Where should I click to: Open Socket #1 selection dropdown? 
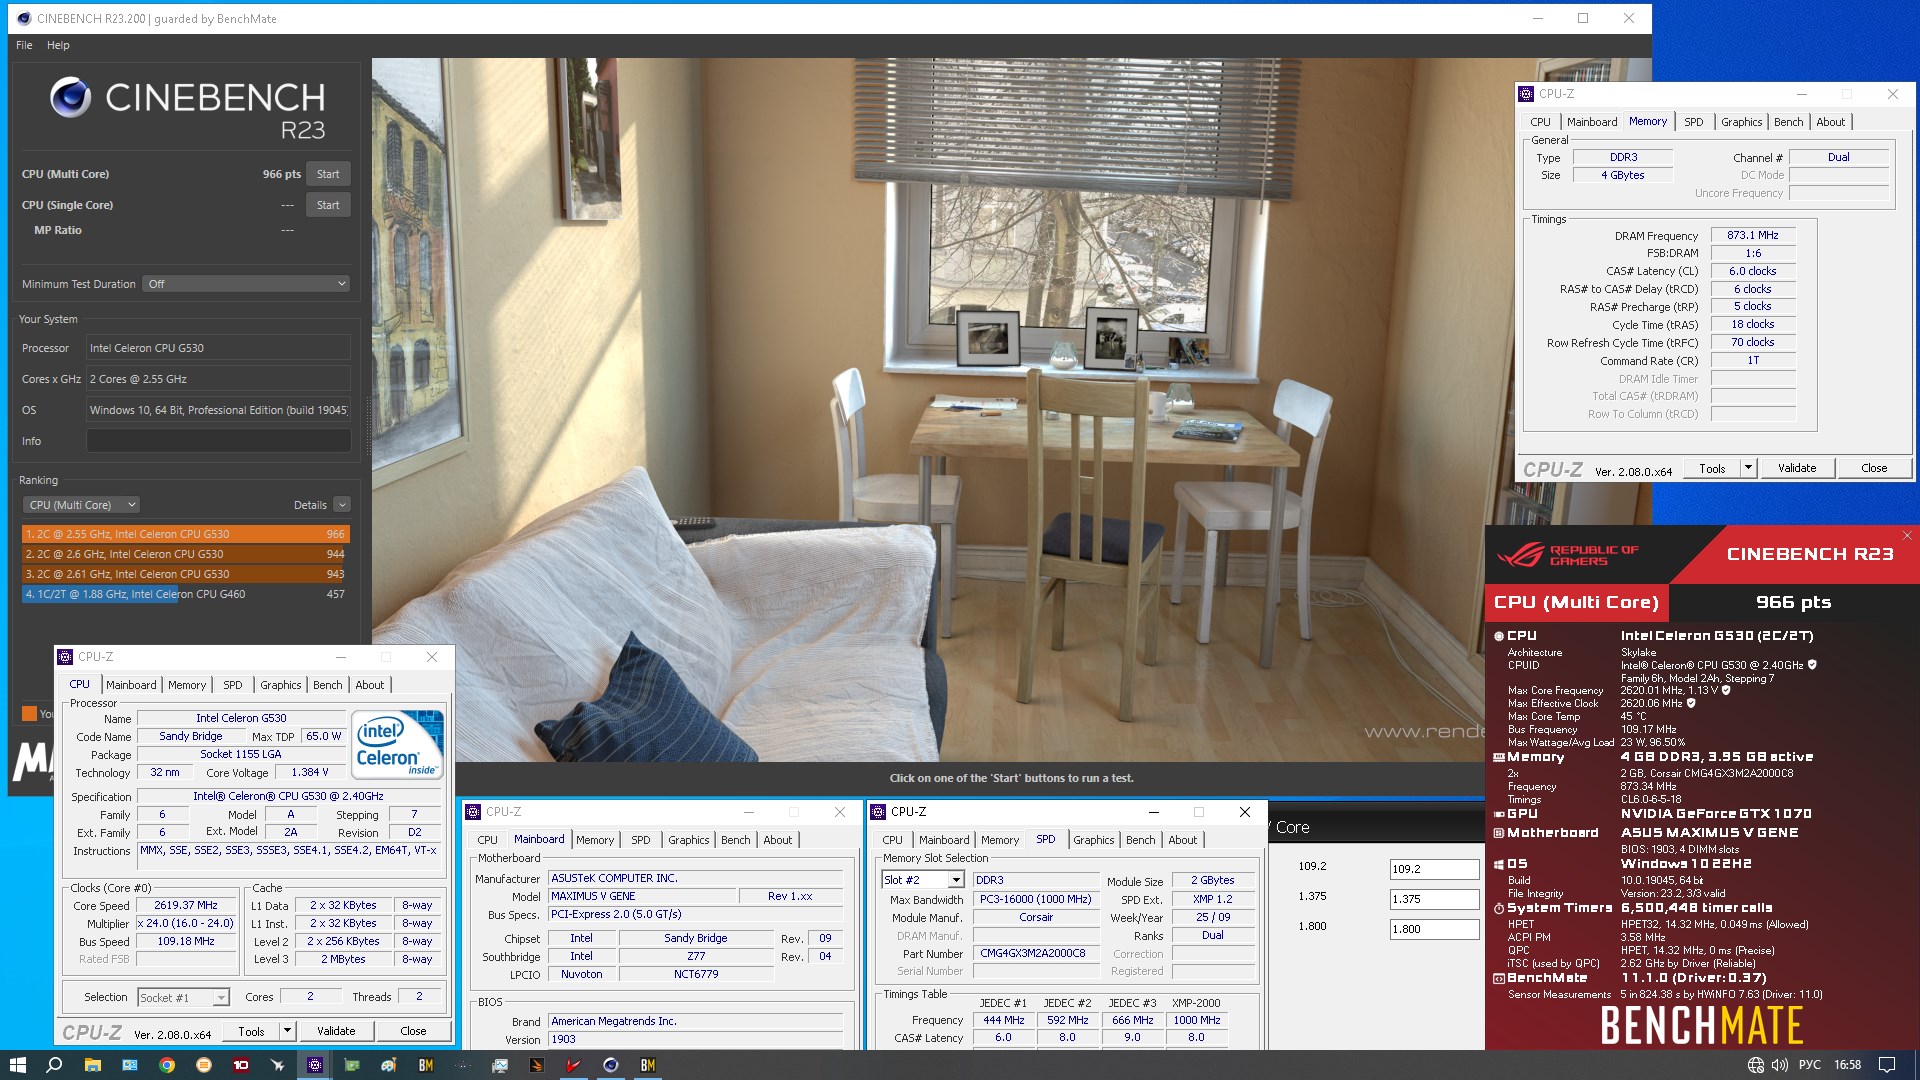[x=184, y=998]
